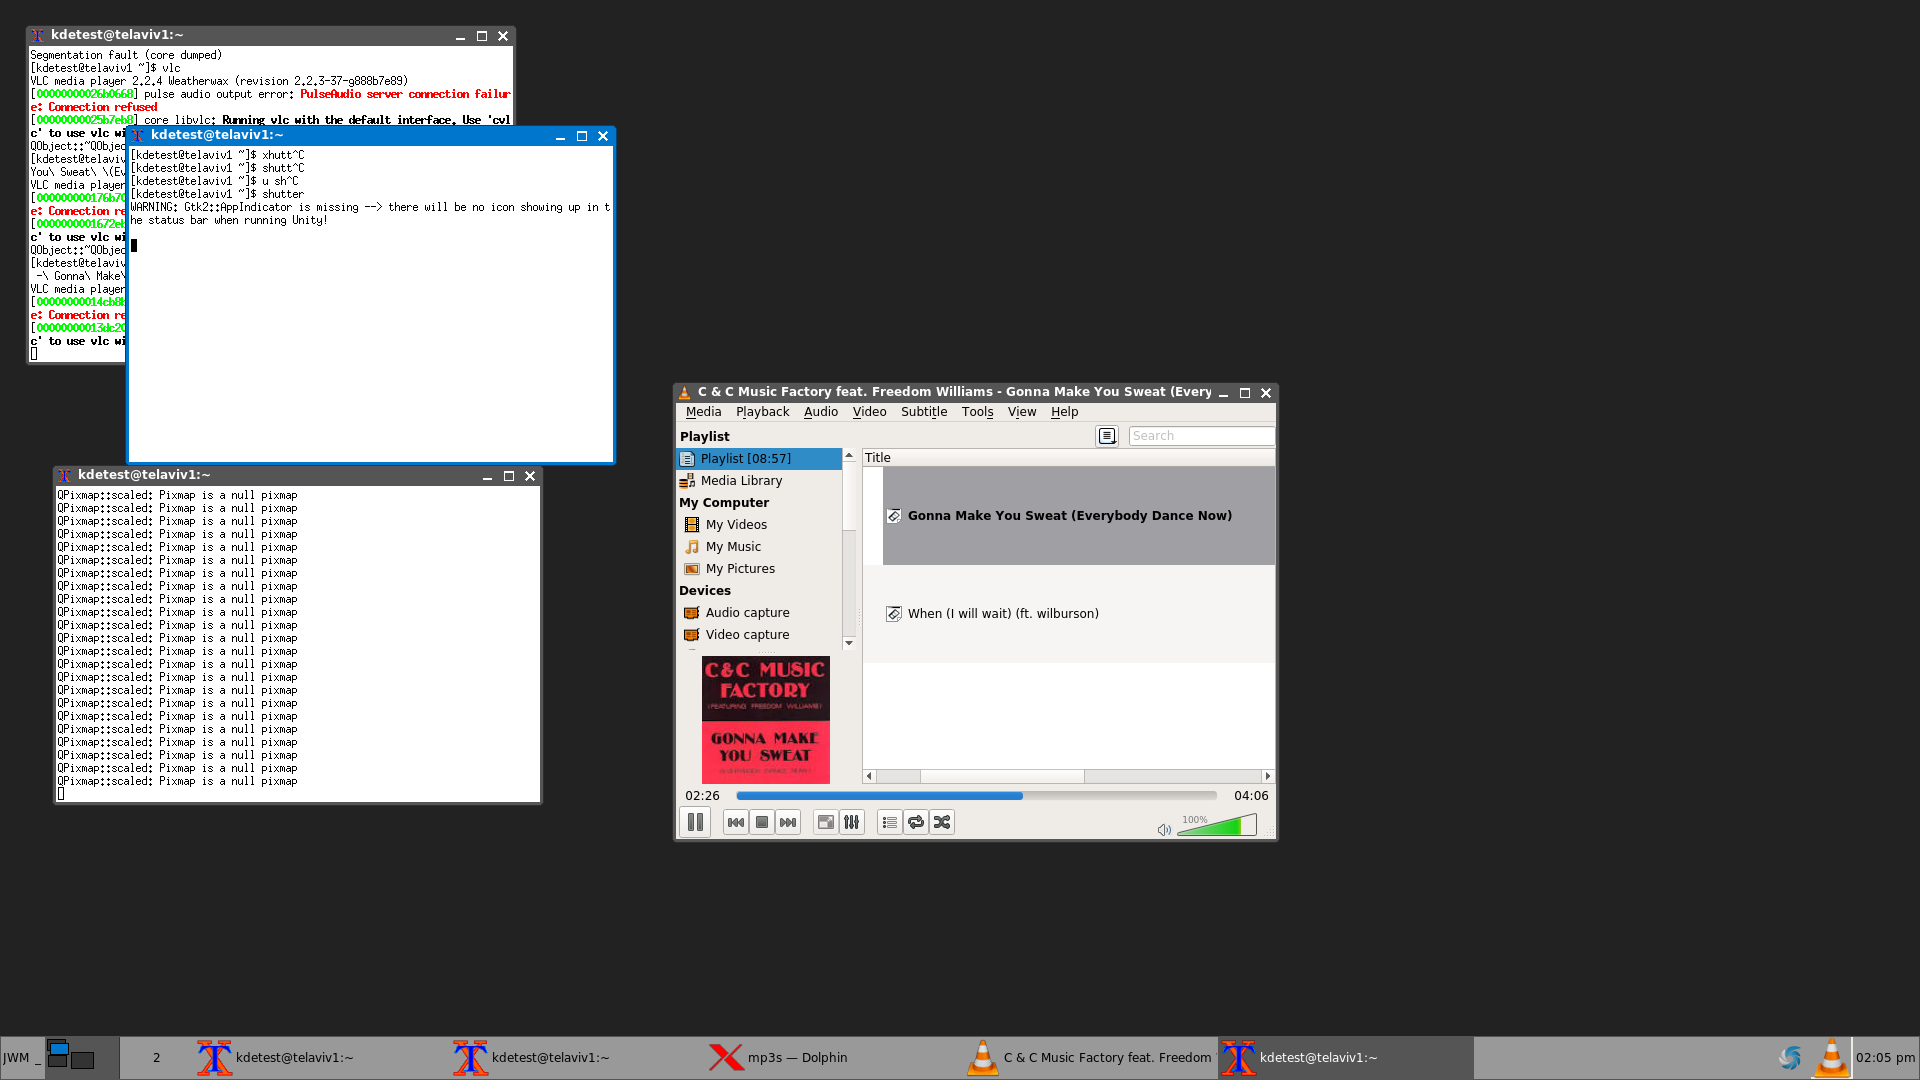Image resolution: width=1920 pixels, height=1080 pixels.
Task: Minimize the shutter terminal window
Action: click(560, 136)
